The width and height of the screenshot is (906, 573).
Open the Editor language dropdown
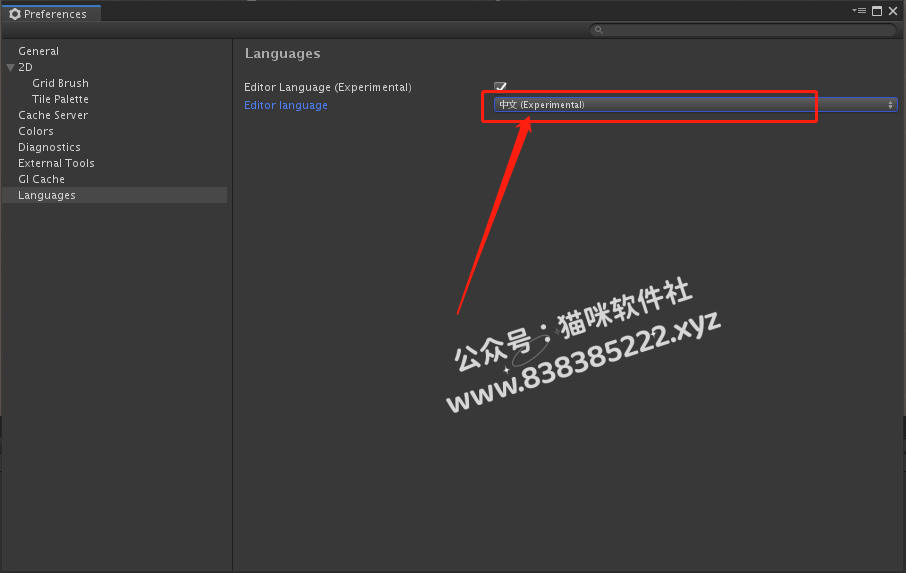click(x=695, y=105)
